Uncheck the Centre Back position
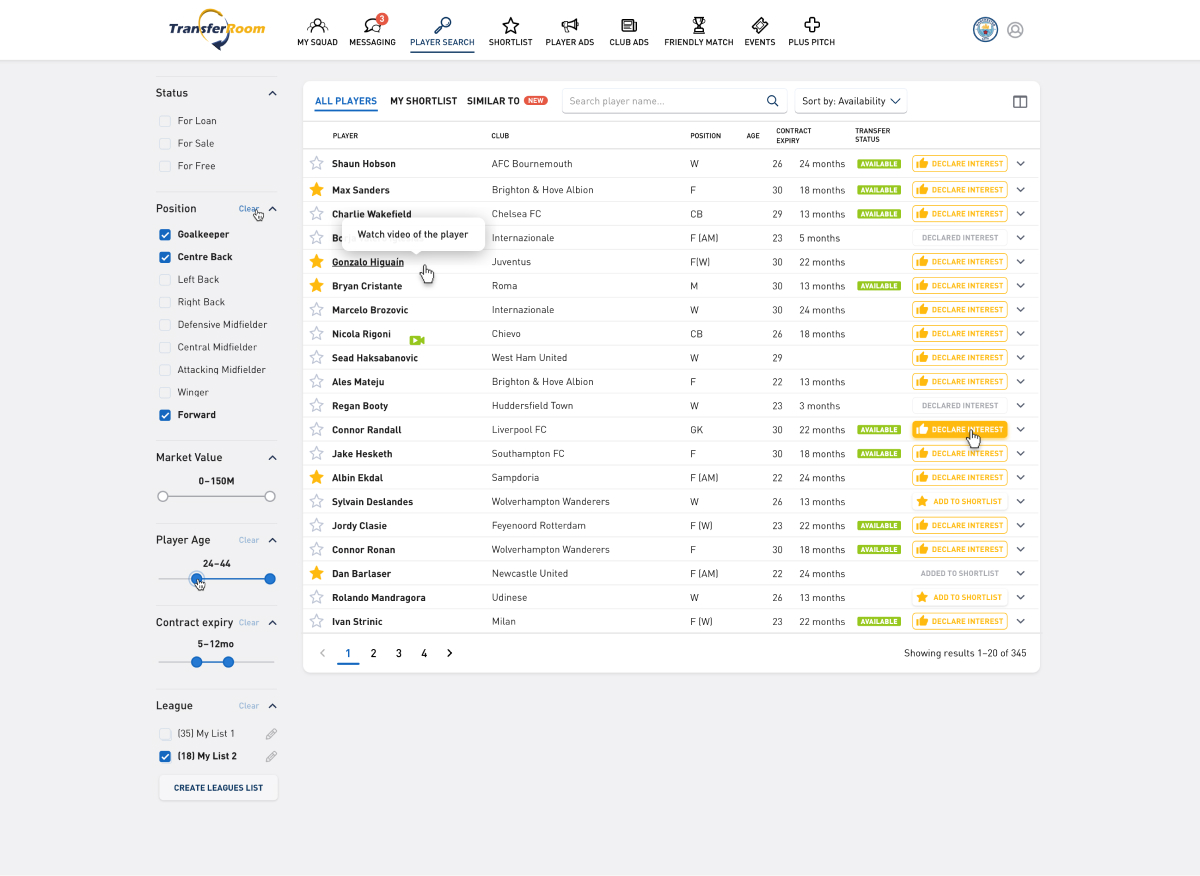 [165, 257]
